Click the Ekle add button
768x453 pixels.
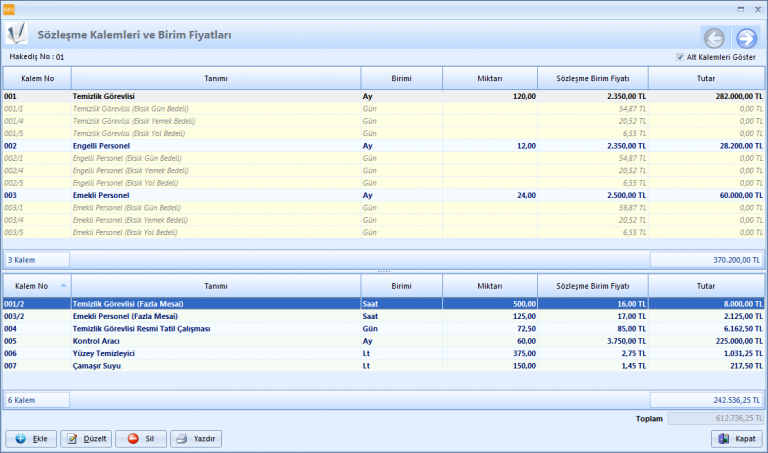coord(31,439)
